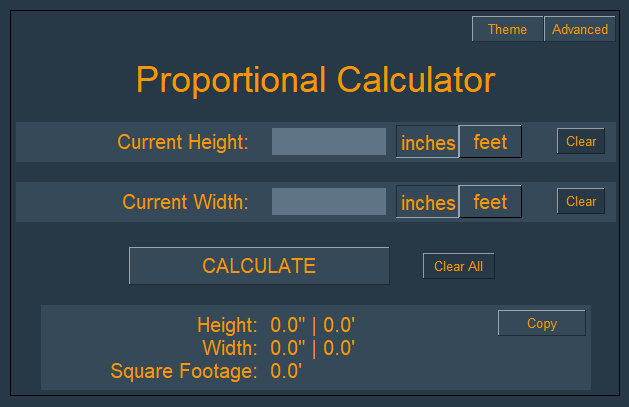Open the Theme options

[507, 29]
